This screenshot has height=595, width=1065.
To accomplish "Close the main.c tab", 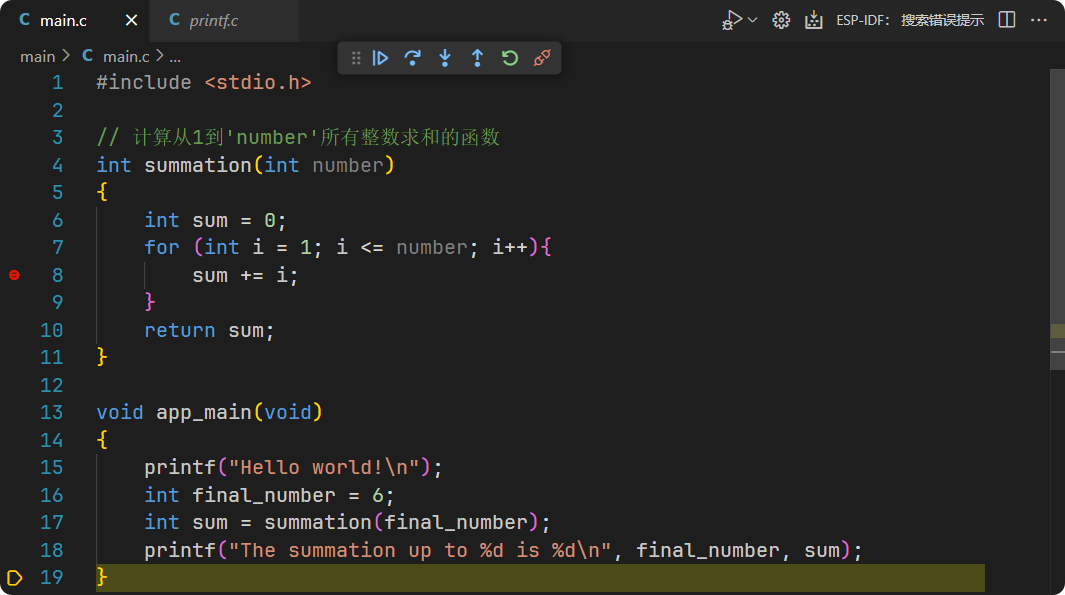I will [x=131, y=20].
